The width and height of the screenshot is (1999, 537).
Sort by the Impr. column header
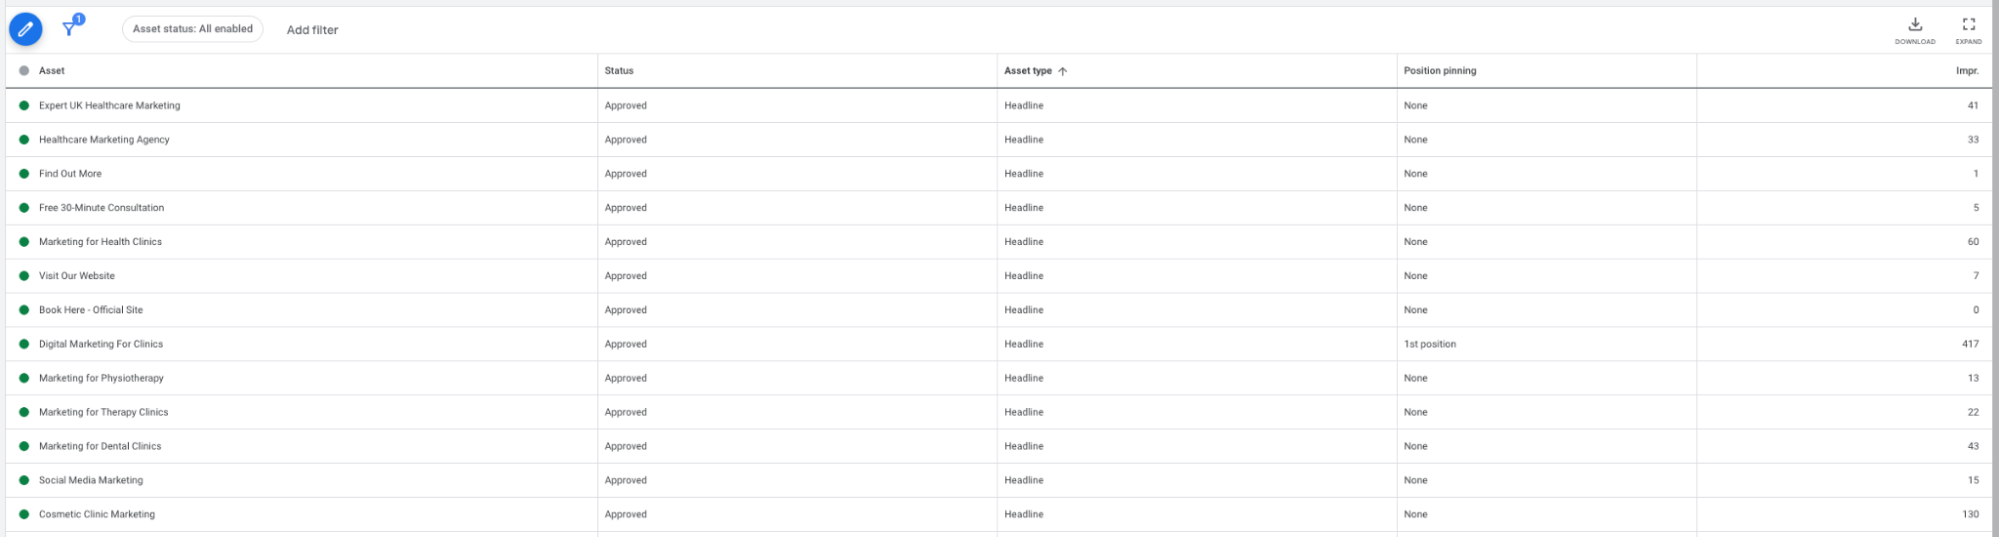point(1967,71)
